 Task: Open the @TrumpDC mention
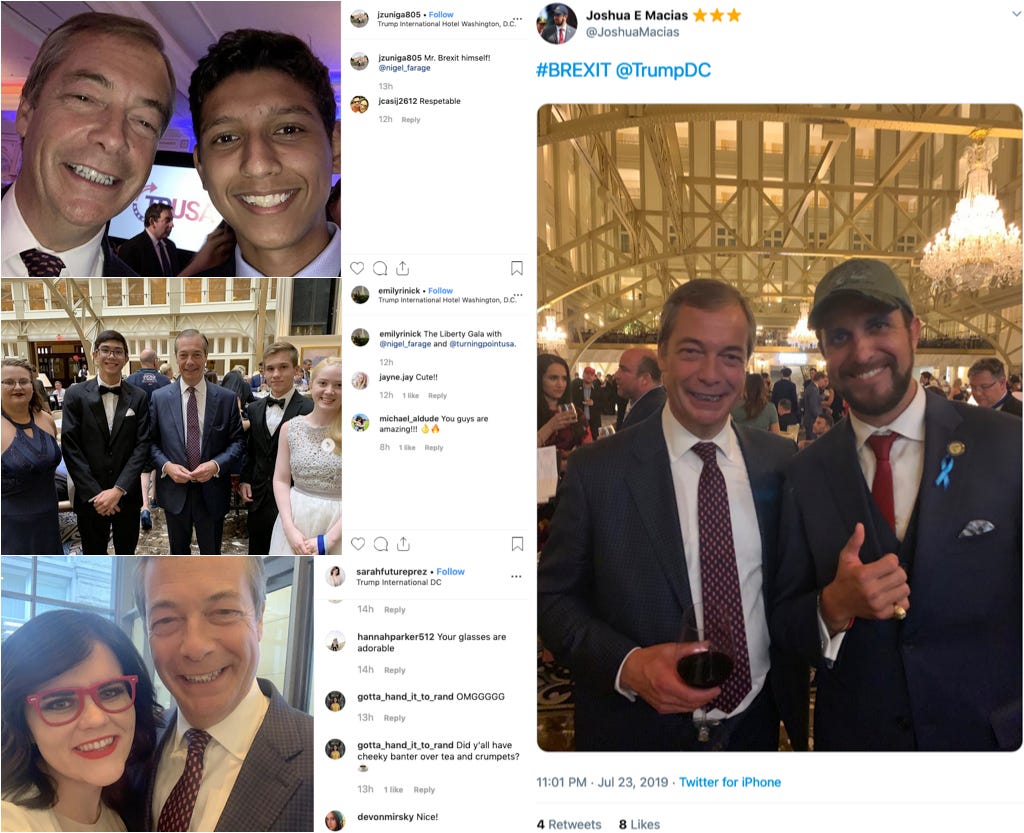[x=663, y=70]
